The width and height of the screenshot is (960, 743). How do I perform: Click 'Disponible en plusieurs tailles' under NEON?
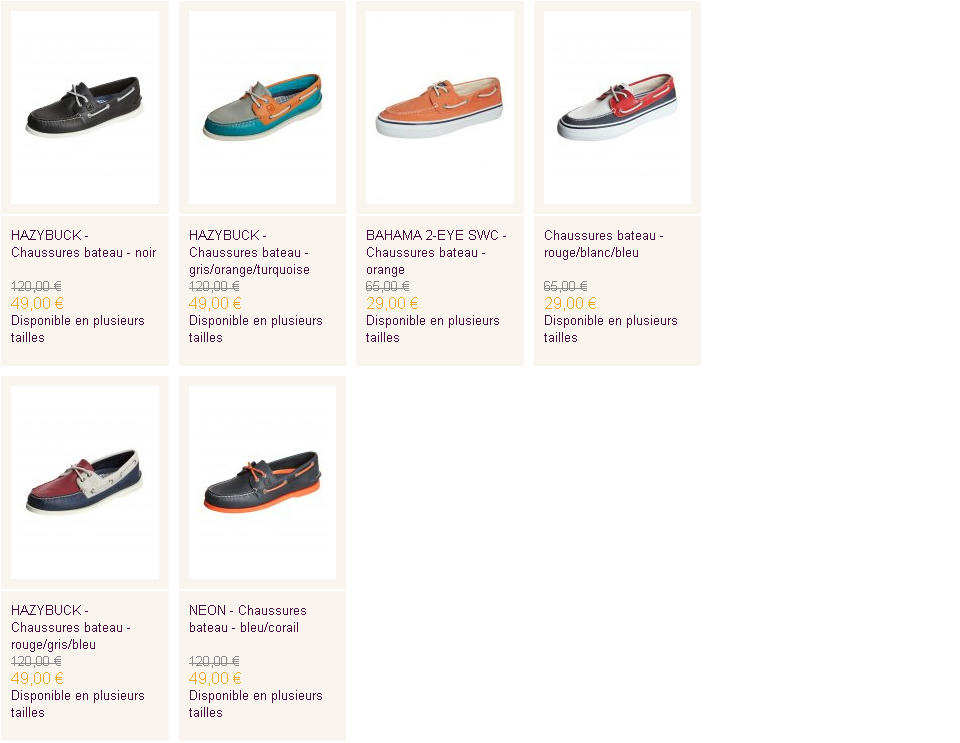(x=255, y=704)
